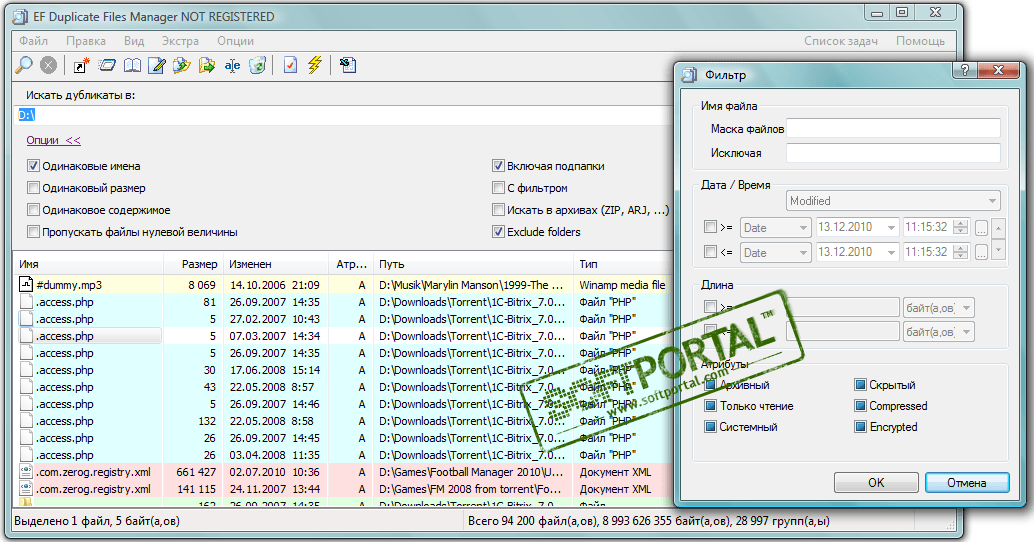This screenshot has width=1034, height=542.
Task: Toggle the Exclude folders checkbox
Action: 499,231
